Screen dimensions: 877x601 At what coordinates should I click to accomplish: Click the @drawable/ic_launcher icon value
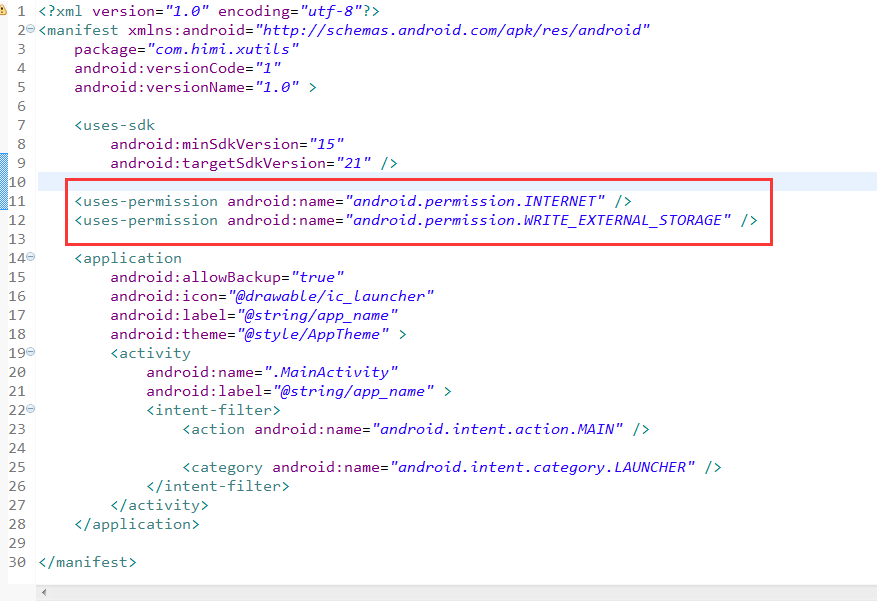tap(331, 296)
